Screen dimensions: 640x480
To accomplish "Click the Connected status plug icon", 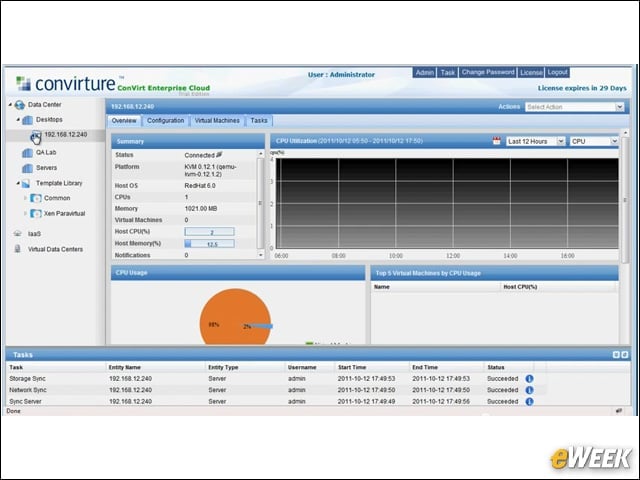I will 219,155.
